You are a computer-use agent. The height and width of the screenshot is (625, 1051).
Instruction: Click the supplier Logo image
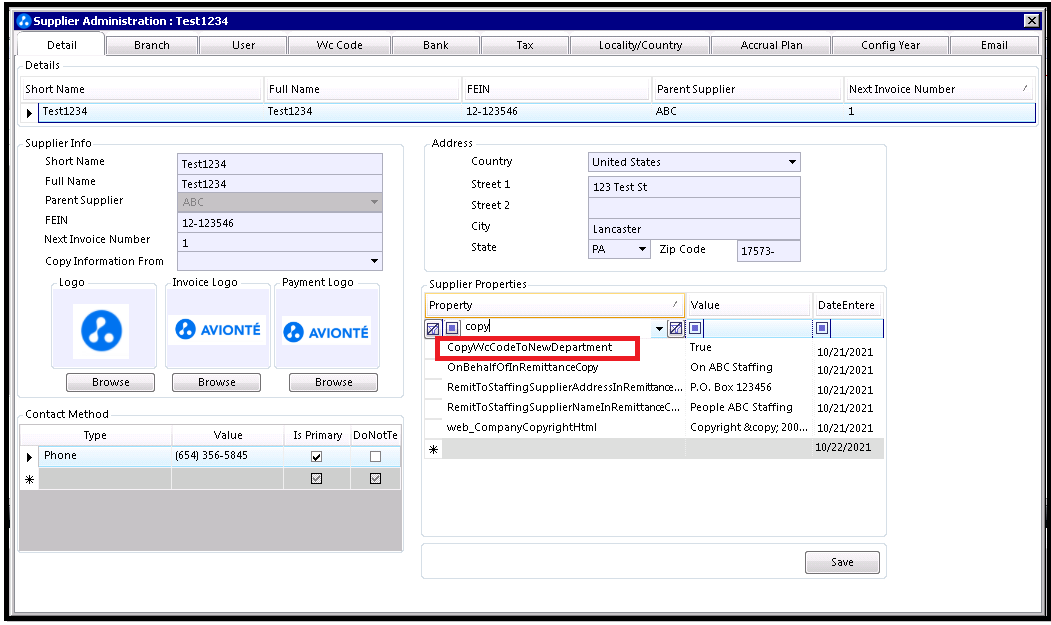[101, 331]
